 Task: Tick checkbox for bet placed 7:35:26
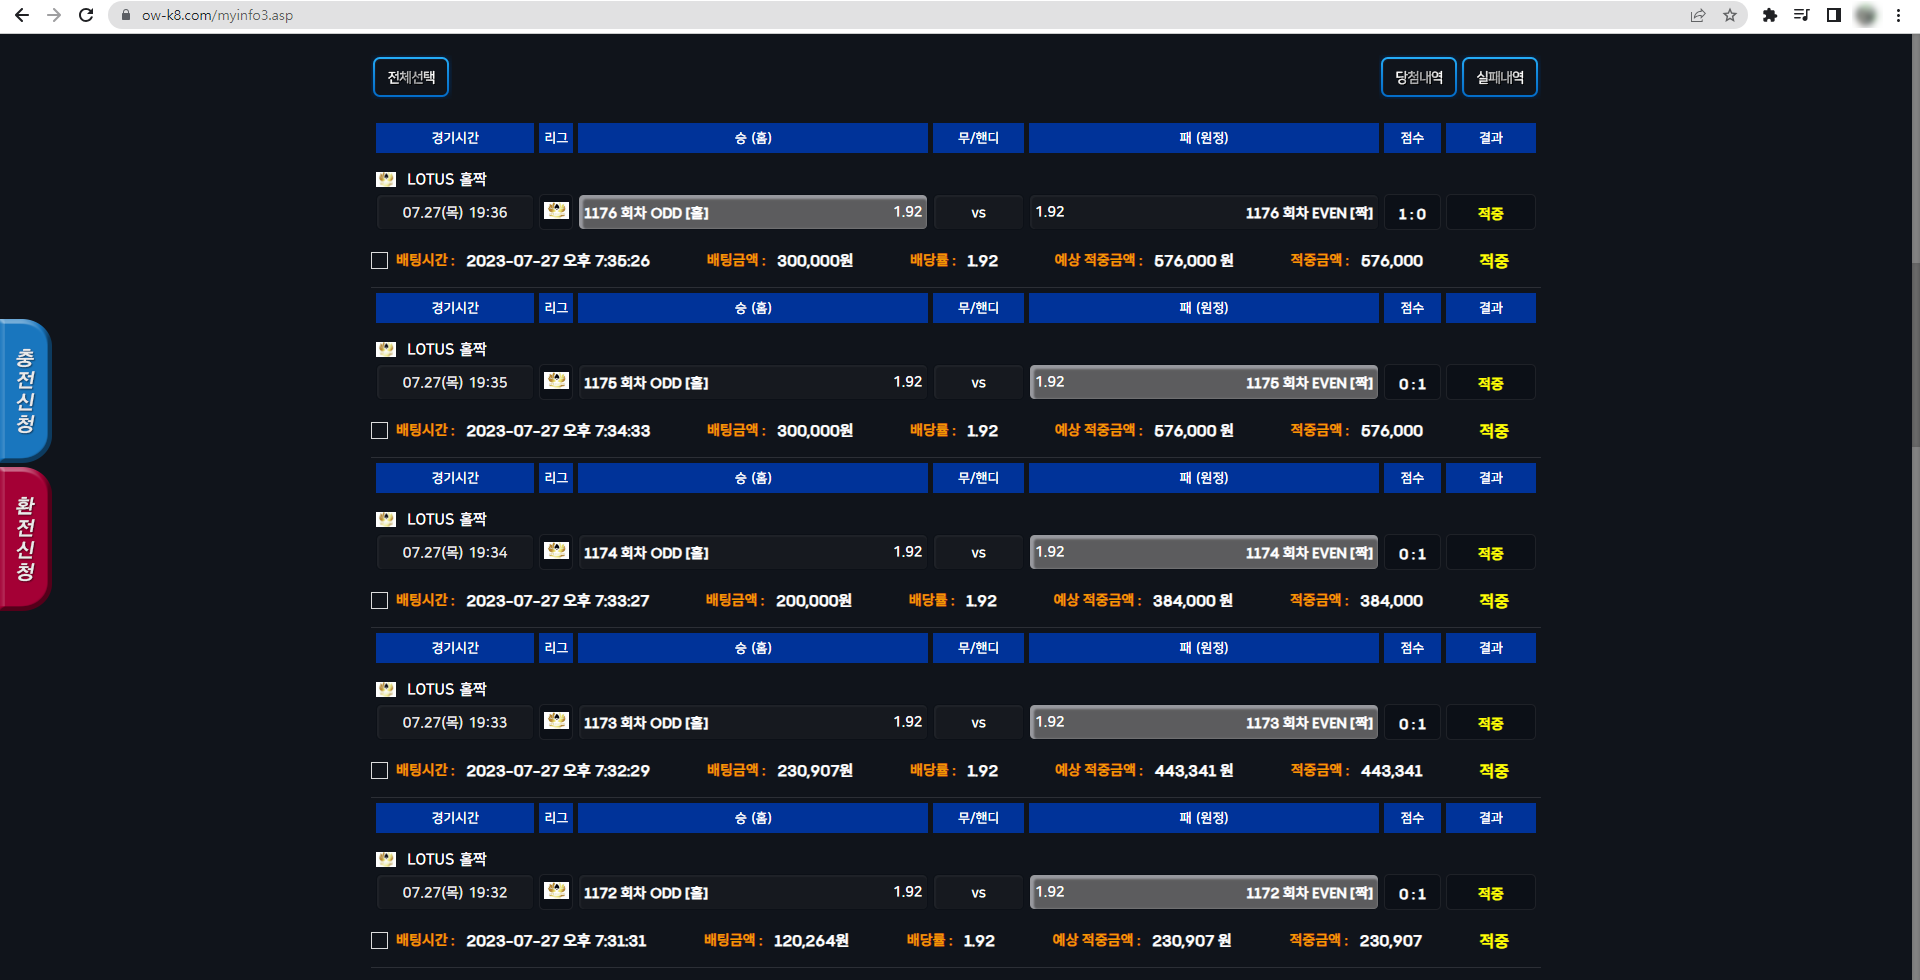click(379, 261)
